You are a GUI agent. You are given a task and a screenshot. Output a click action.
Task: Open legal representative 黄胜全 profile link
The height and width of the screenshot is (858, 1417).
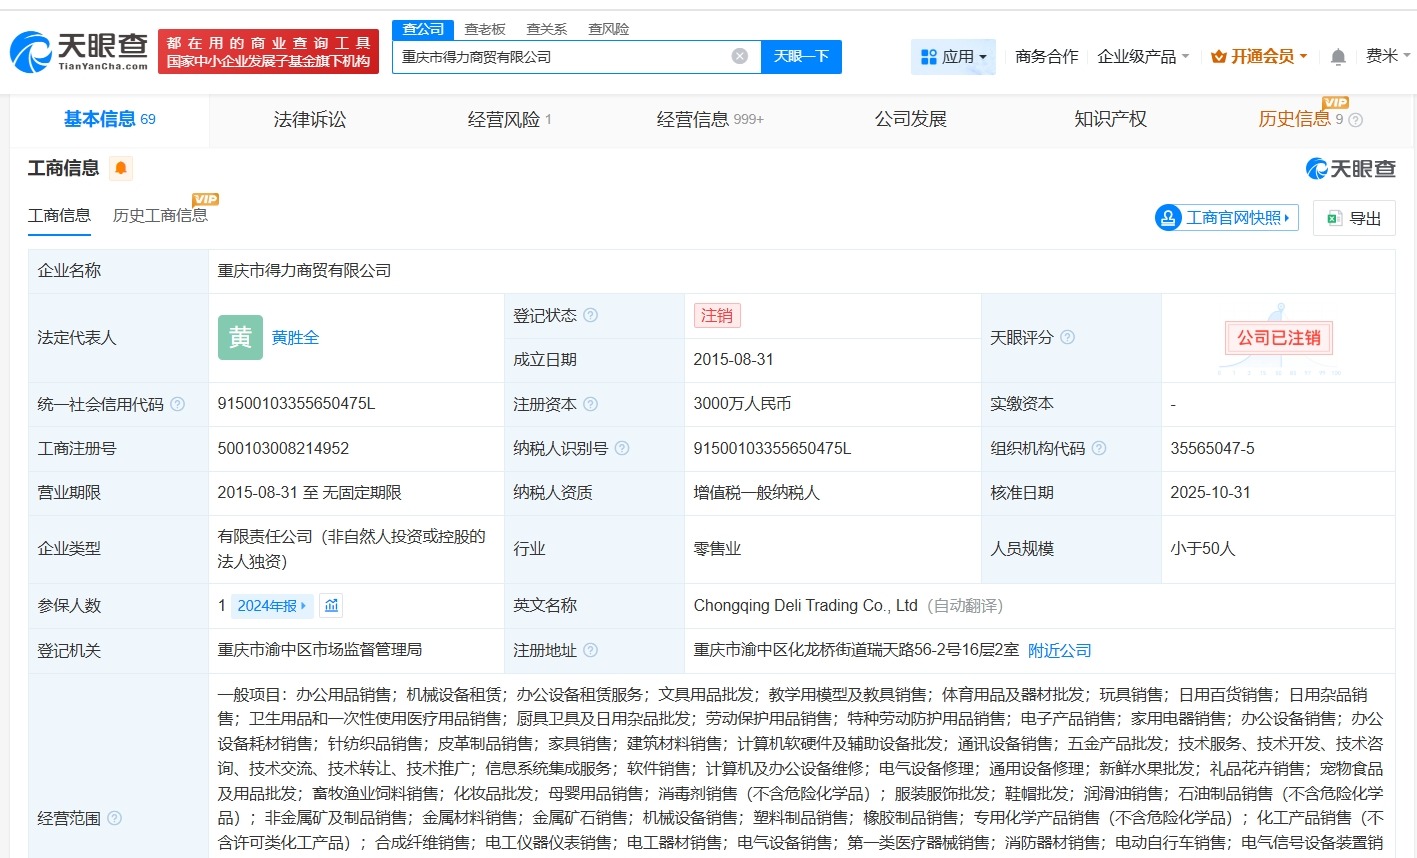295,337
